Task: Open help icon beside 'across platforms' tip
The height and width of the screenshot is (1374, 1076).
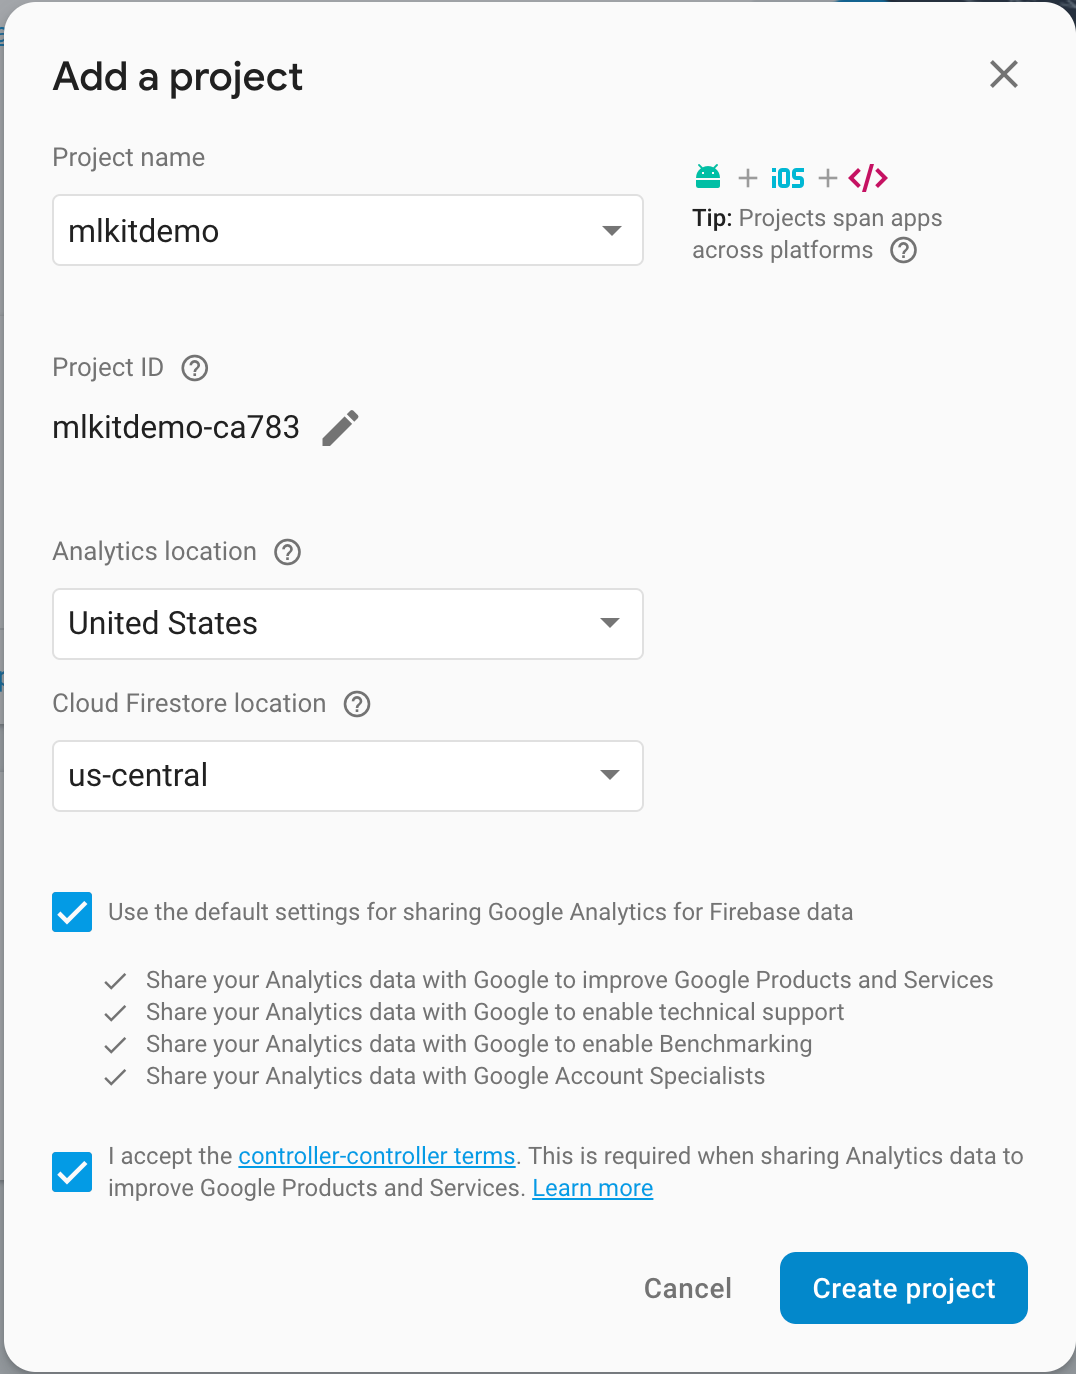Action: point(904,250)
